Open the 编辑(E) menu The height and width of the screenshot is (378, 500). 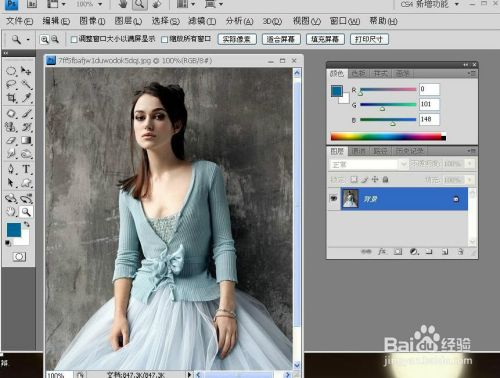pyautogui.click(x=56, y=21)
